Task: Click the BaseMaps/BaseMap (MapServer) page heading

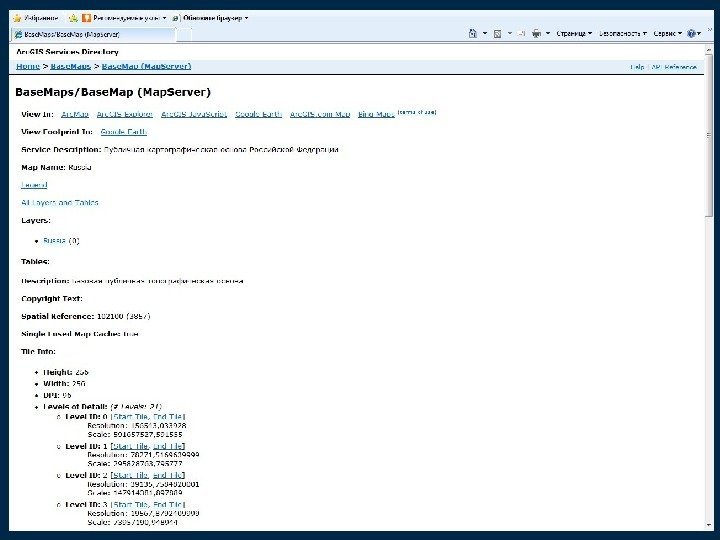Action: (x=113, y=92)
